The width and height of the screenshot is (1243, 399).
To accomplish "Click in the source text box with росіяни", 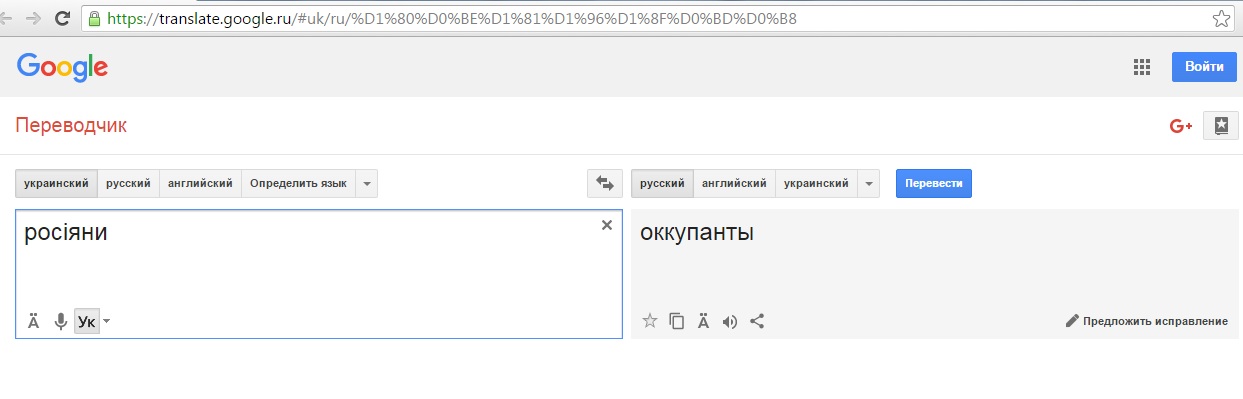I will (318, 273).
